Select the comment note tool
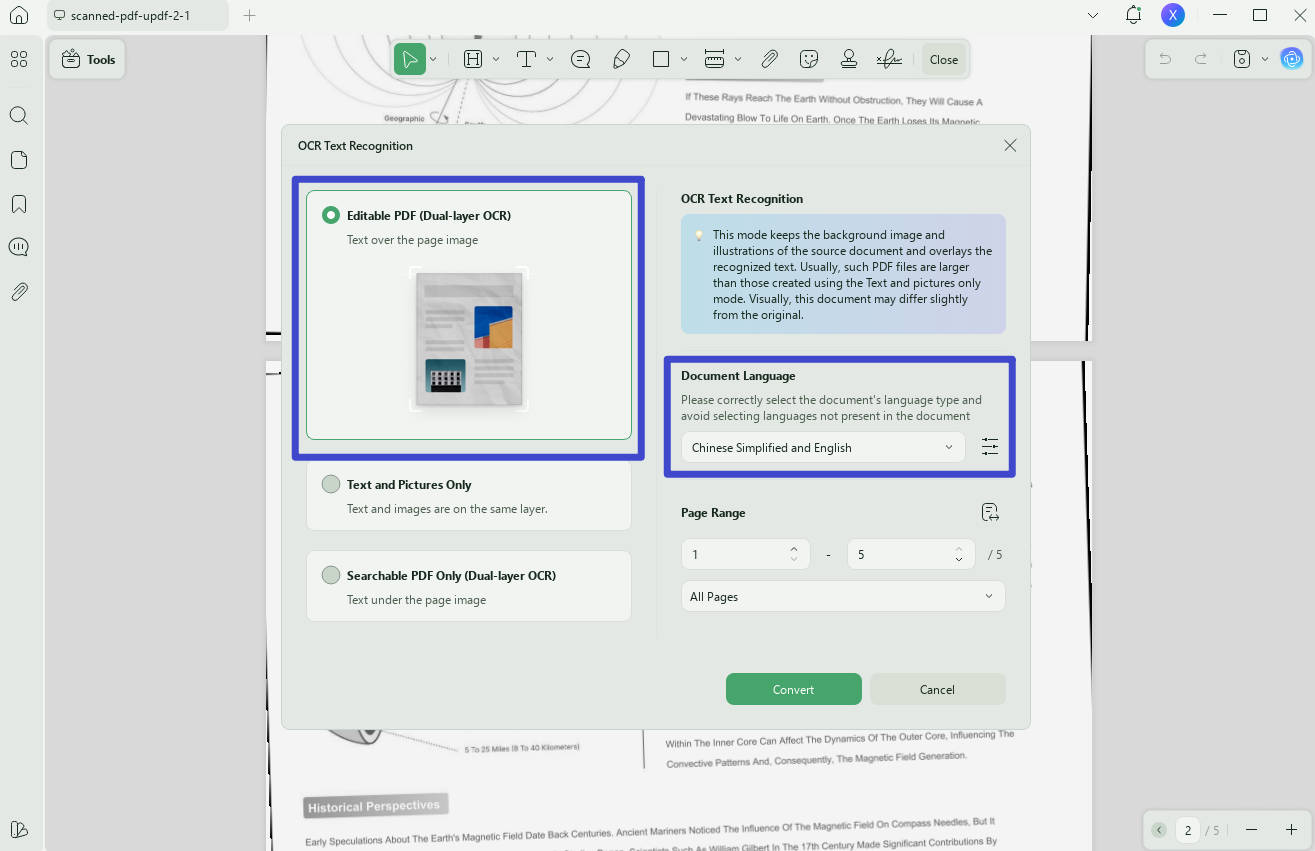The image size is (1315, 851). tap(580, 59)
